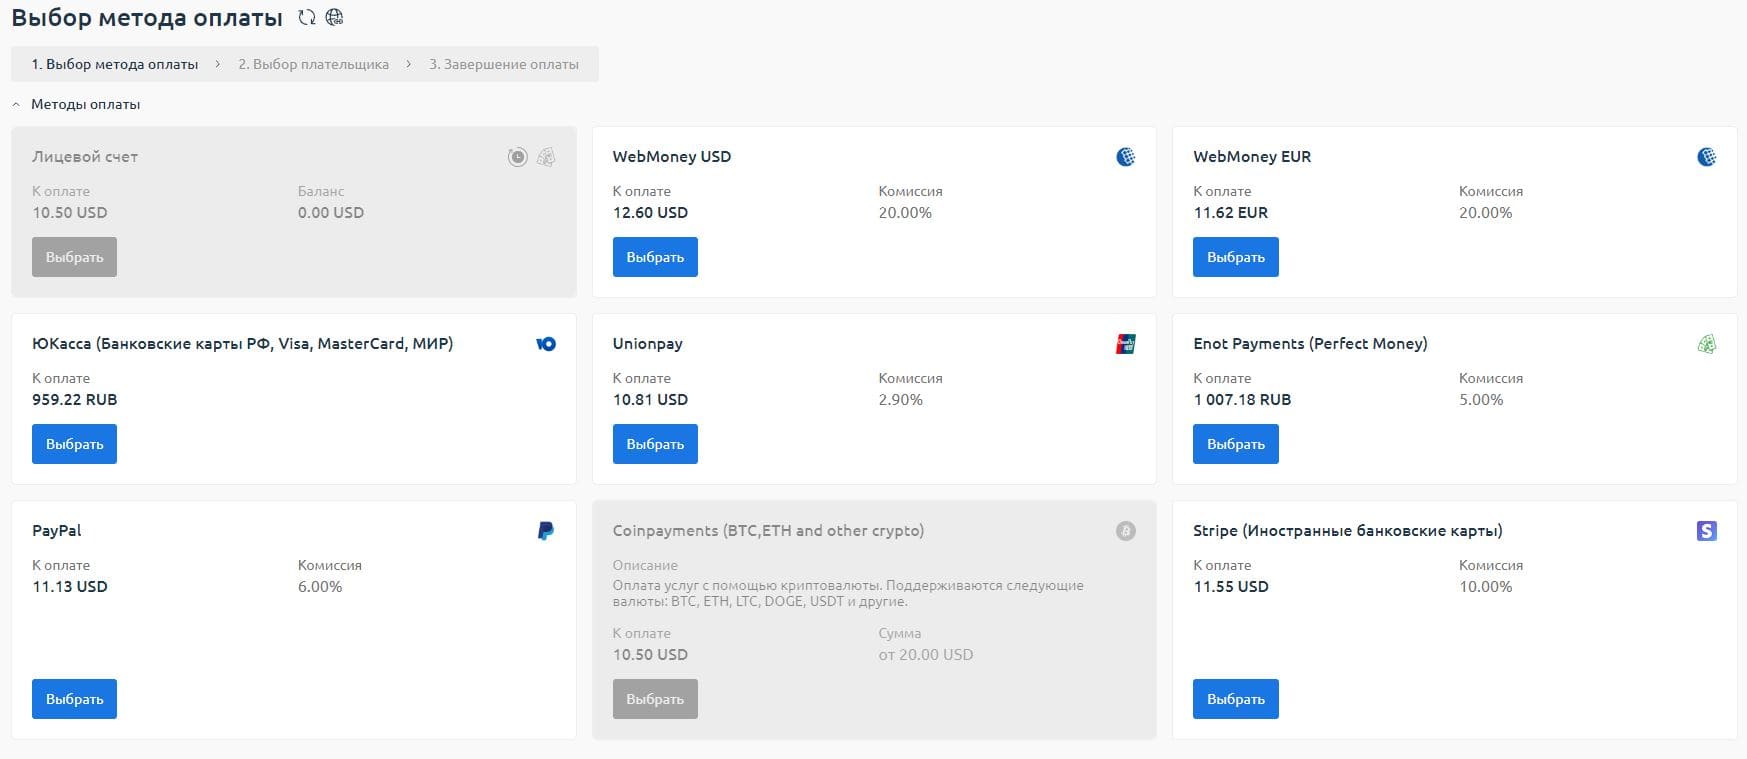Click Методы оплаты section label

(86, 104)
